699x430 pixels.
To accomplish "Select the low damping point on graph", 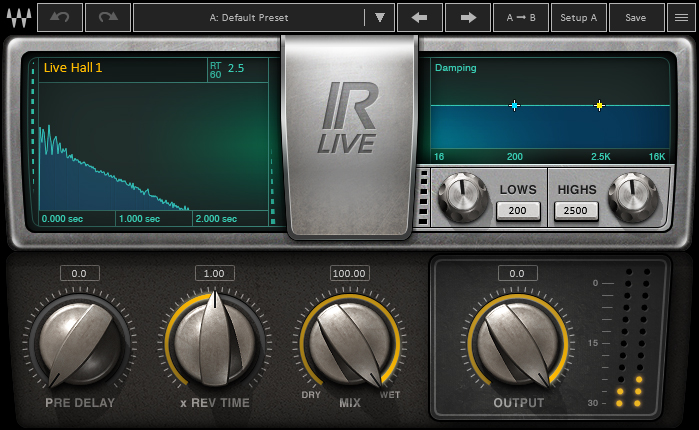I will tap(514, 105).
